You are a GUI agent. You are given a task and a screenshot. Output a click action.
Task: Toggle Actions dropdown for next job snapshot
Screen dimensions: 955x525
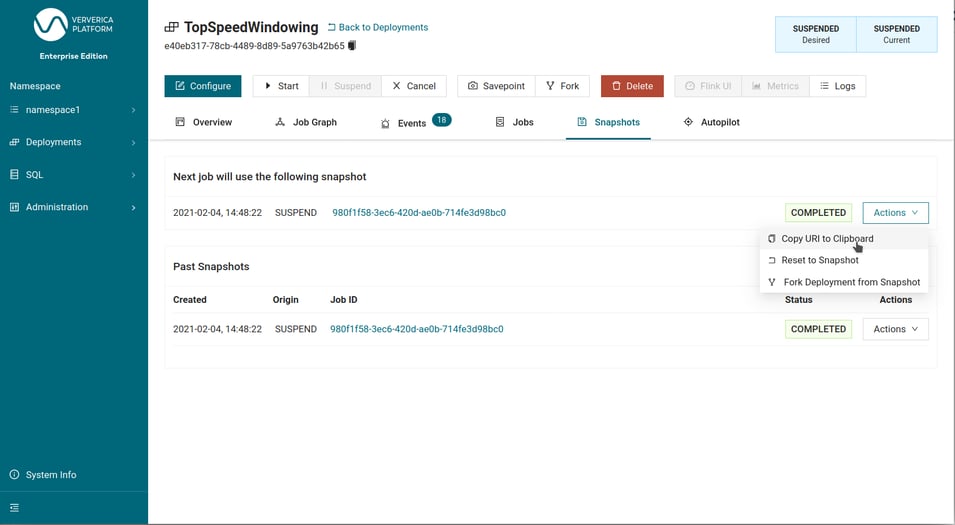[x=895, y=213]
